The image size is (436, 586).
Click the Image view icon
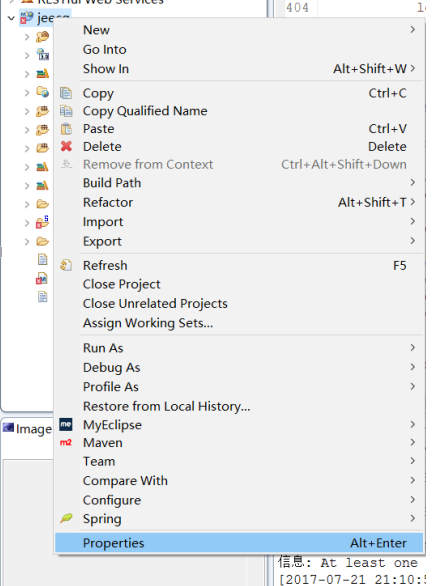8,428
